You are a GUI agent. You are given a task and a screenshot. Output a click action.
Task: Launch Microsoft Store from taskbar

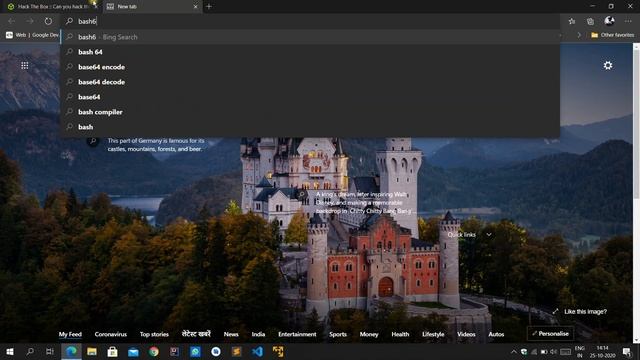(113, 351)
